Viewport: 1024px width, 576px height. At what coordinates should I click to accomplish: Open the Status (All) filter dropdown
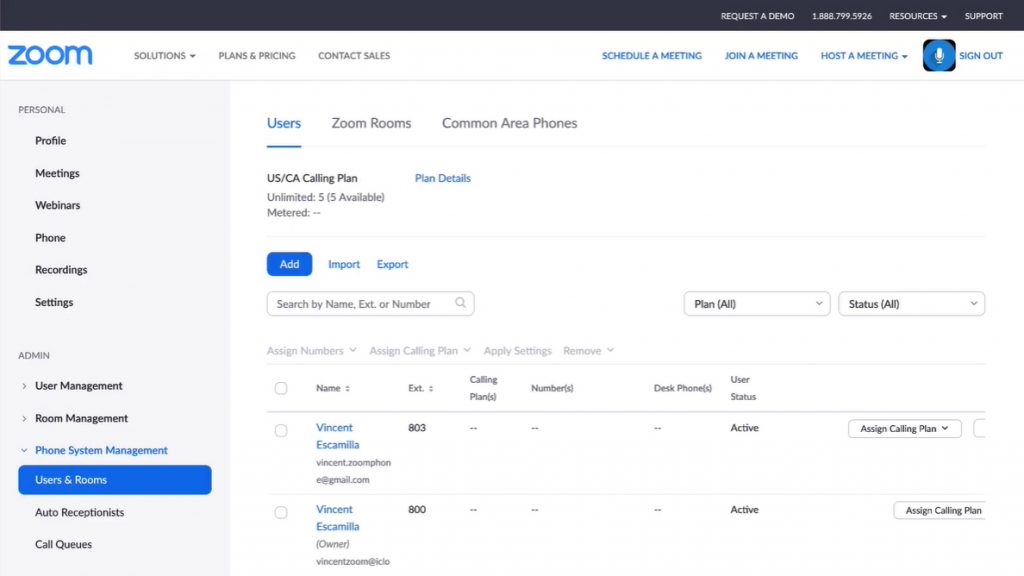point(911,304)
